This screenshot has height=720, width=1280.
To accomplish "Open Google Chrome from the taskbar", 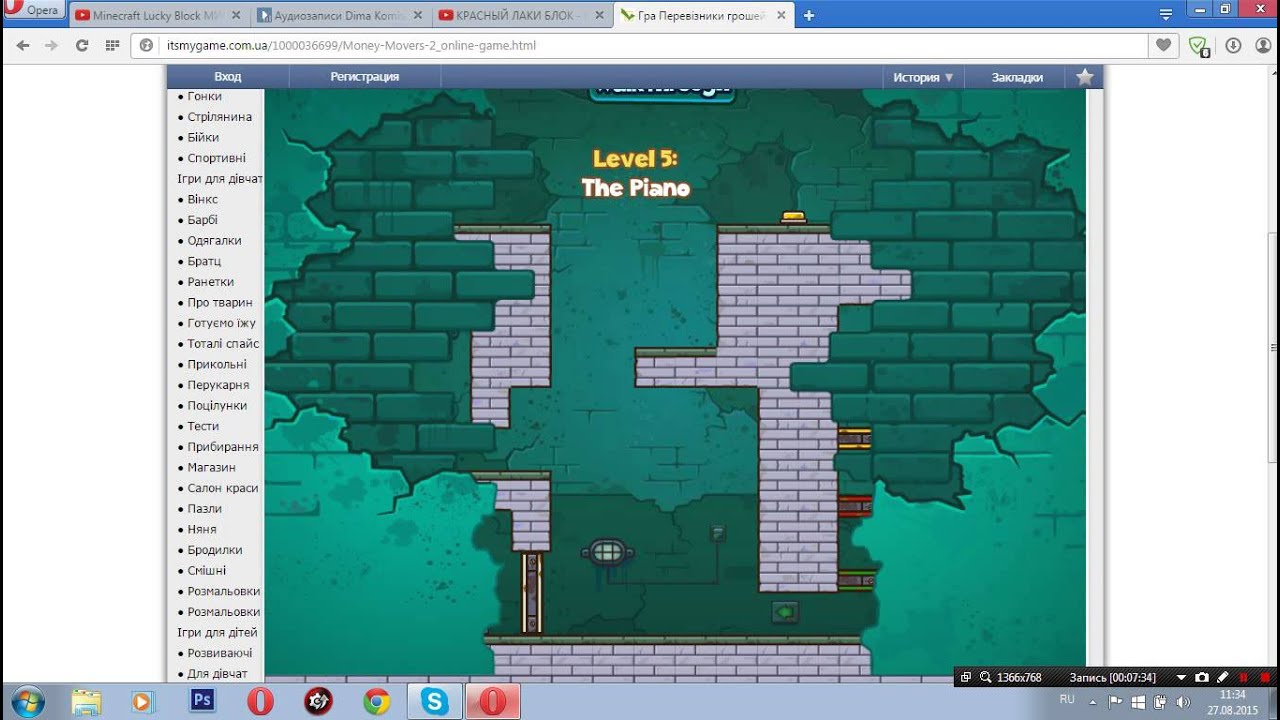I will (x=377, y=702).
